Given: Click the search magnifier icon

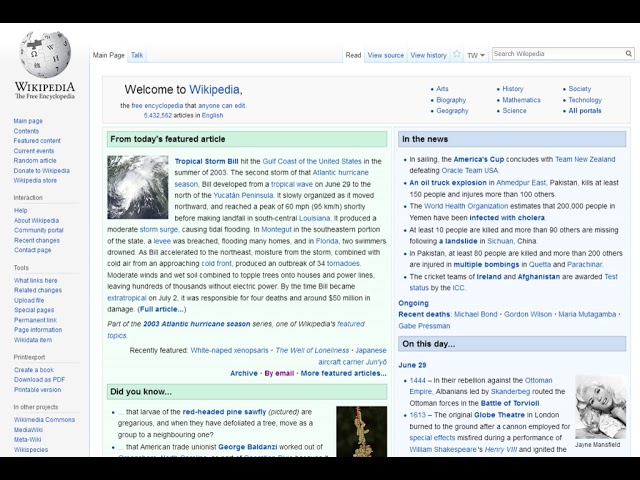Looking at the screenshot, I should click(629, 53).
